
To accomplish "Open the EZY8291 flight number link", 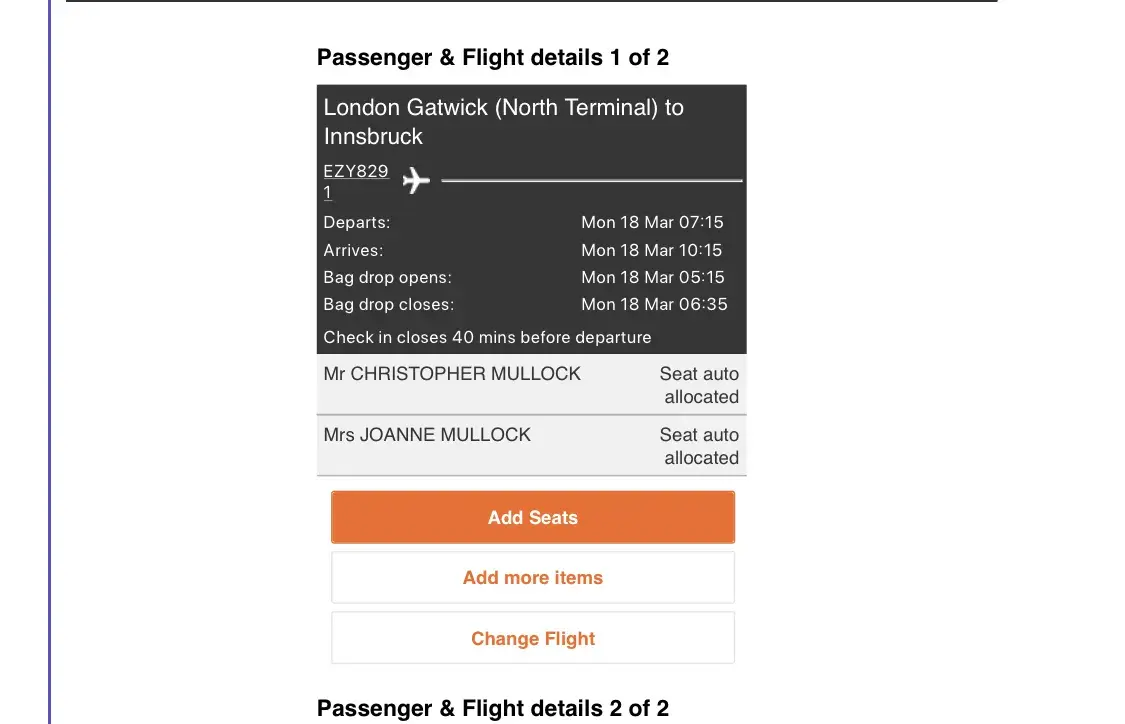I will coord(355,172).
